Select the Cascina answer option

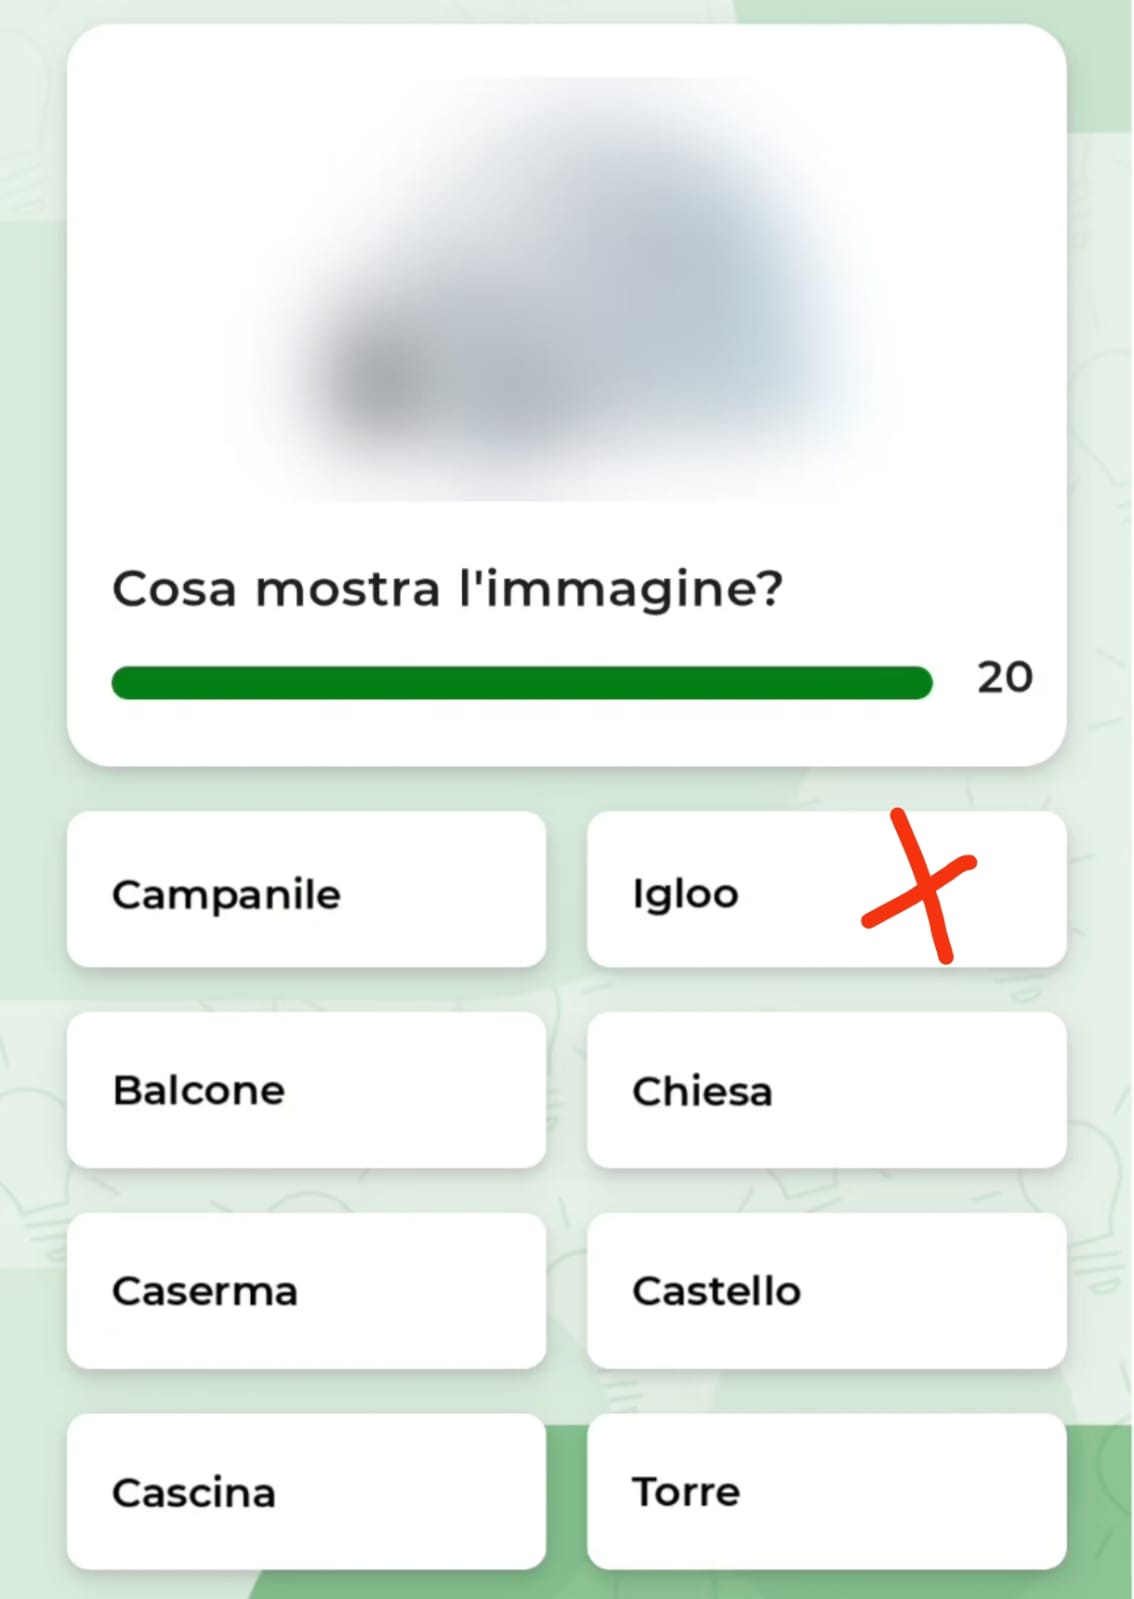(x=306, y=1492)
